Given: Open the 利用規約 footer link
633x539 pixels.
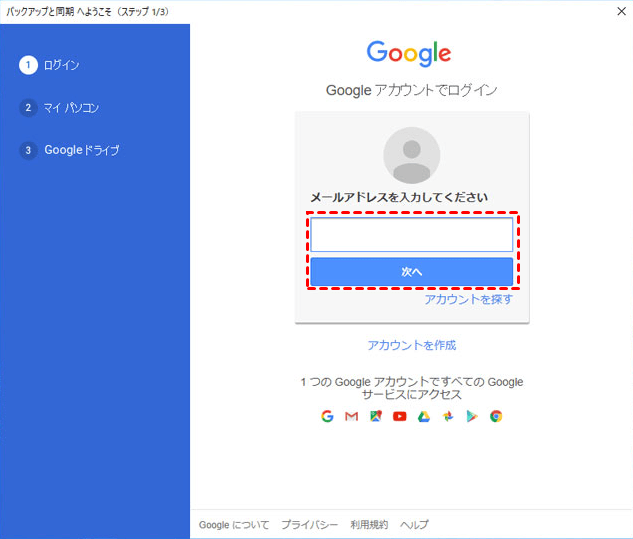Looking at the screenshot, I should click(369, 525).
